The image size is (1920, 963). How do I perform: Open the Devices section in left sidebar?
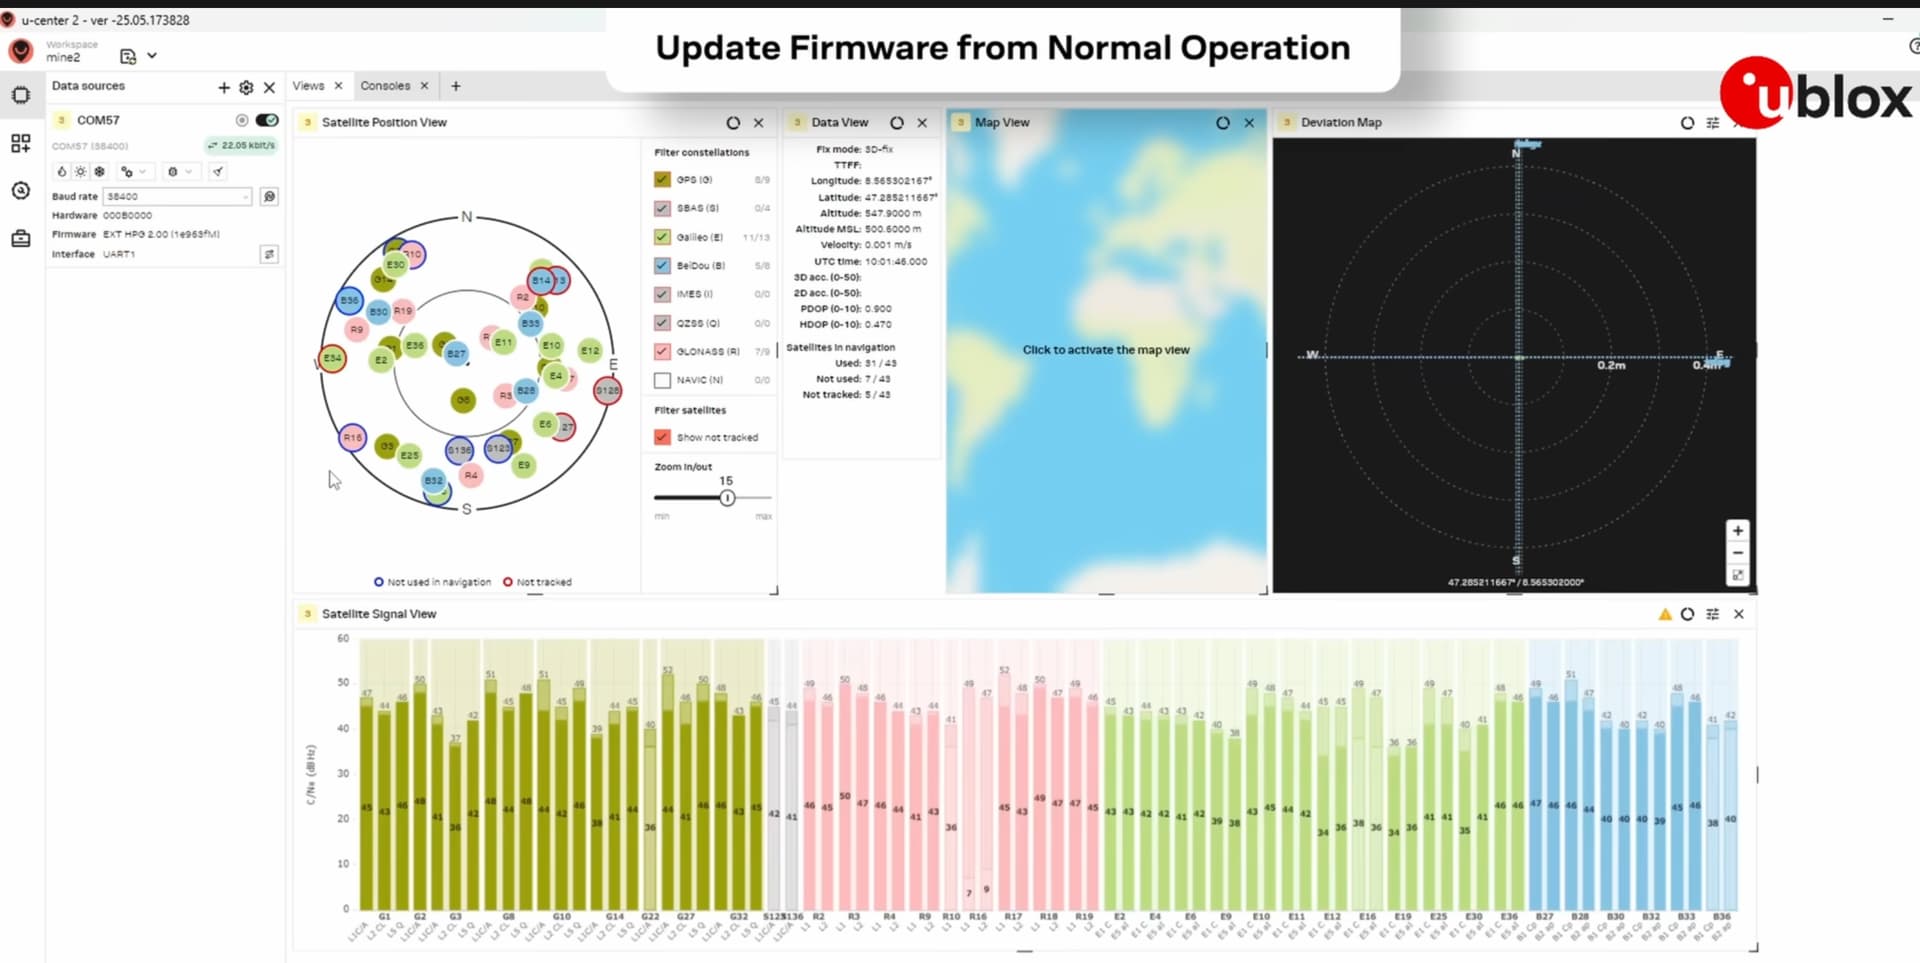21,95
